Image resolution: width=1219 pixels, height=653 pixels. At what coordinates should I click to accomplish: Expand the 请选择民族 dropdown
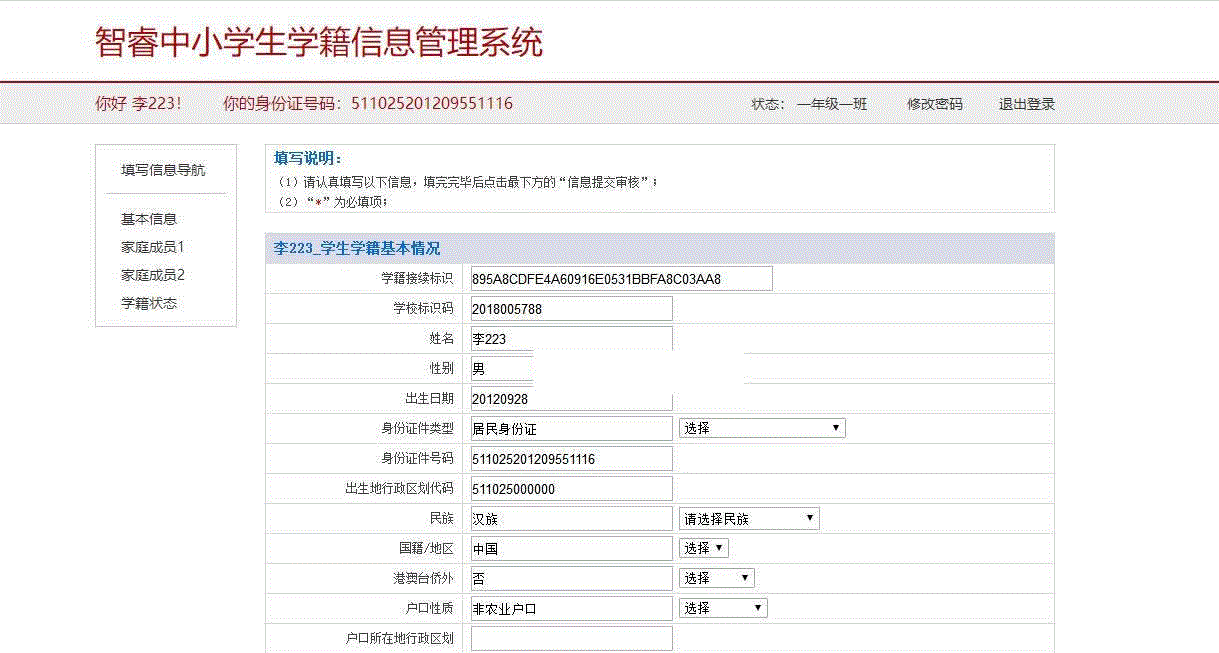749,518
